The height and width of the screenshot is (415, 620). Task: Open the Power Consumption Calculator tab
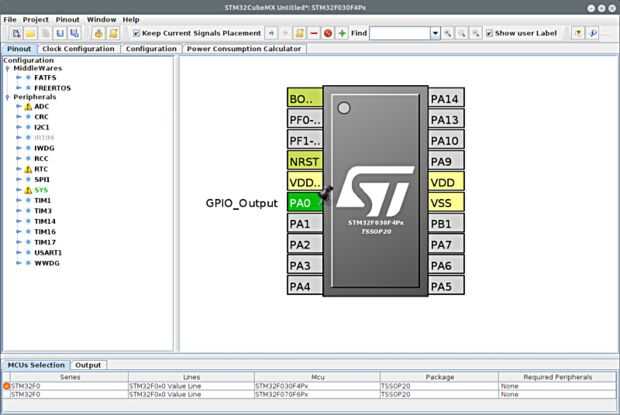[244, 49]
